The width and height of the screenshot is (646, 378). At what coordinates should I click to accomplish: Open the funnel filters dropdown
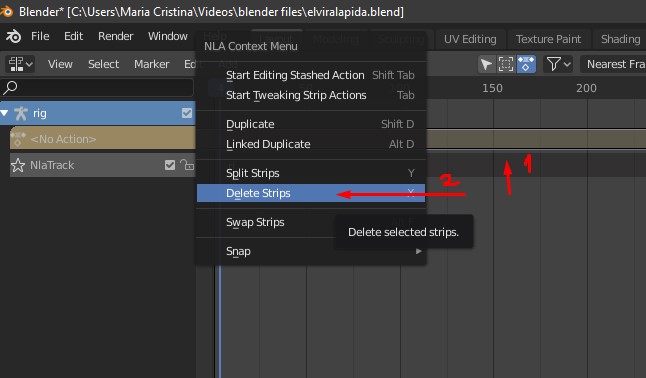click(558, 64)
